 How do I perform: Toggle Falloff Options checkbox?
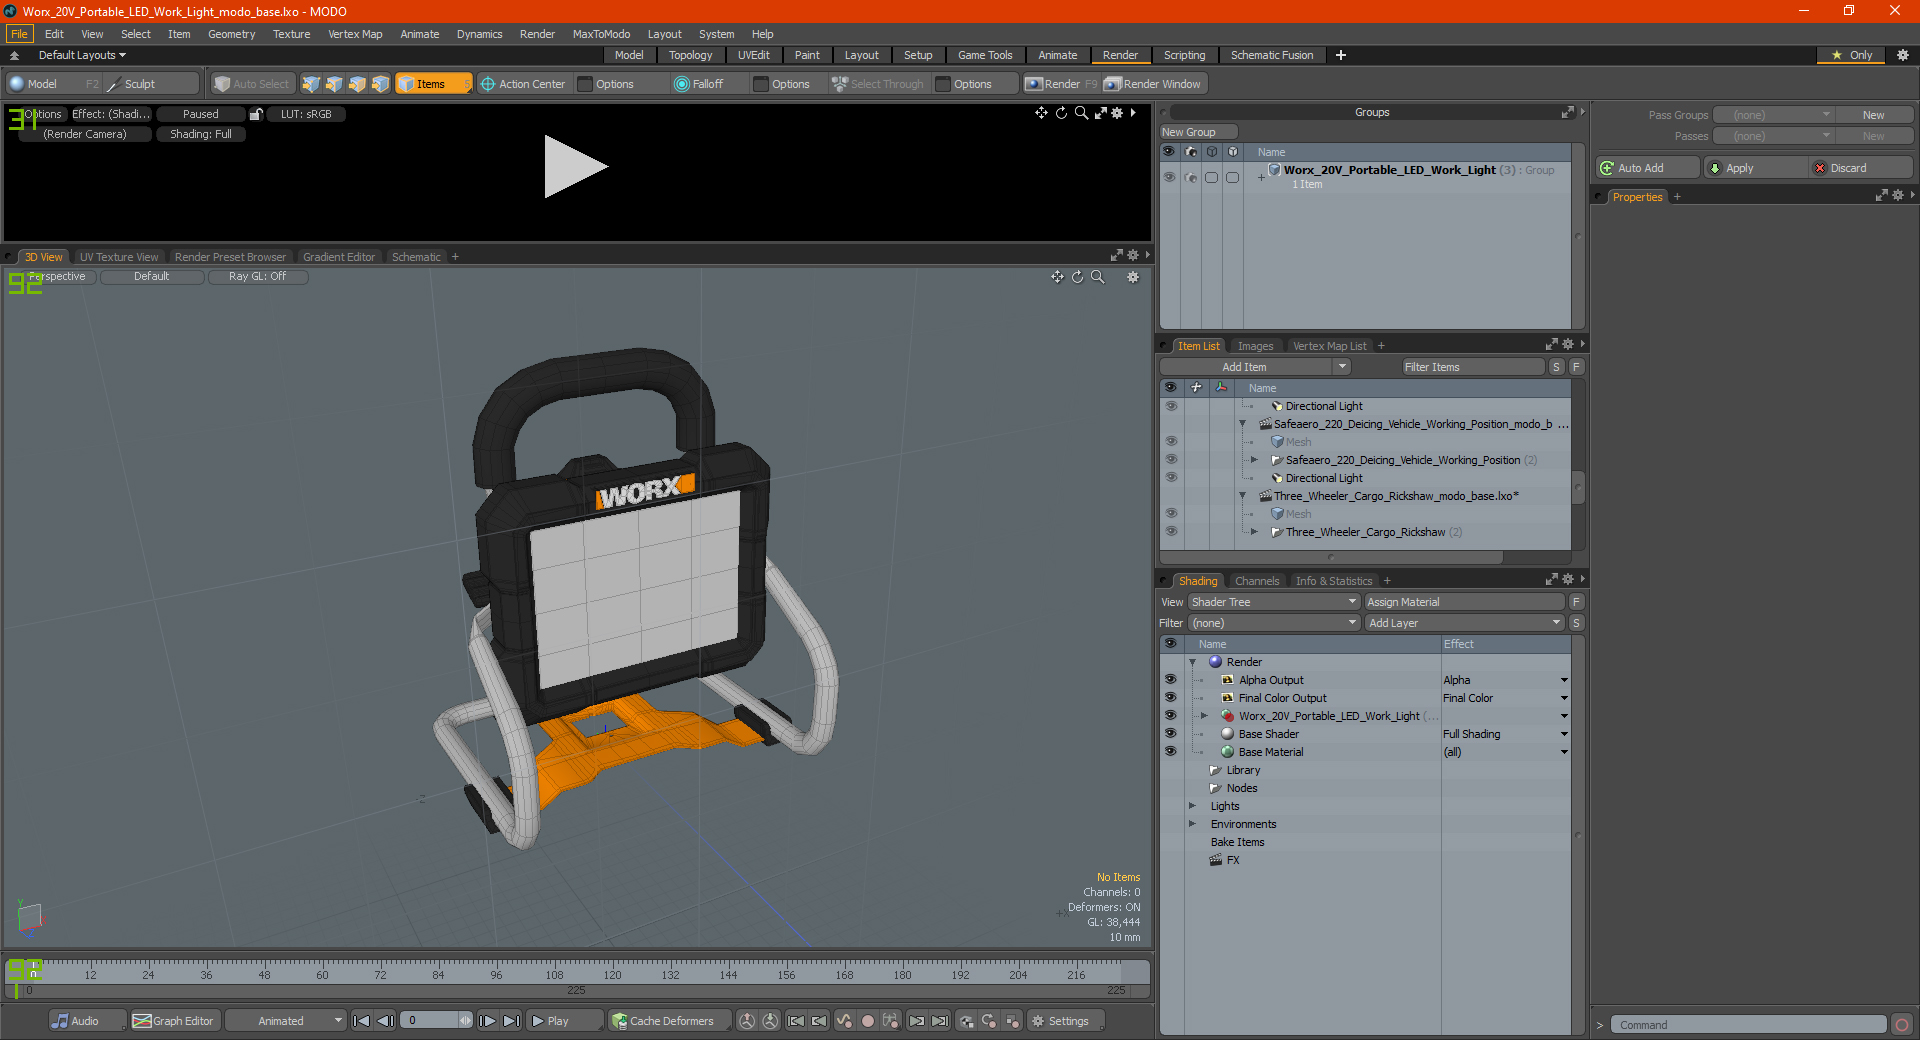(x=761, y=84)
